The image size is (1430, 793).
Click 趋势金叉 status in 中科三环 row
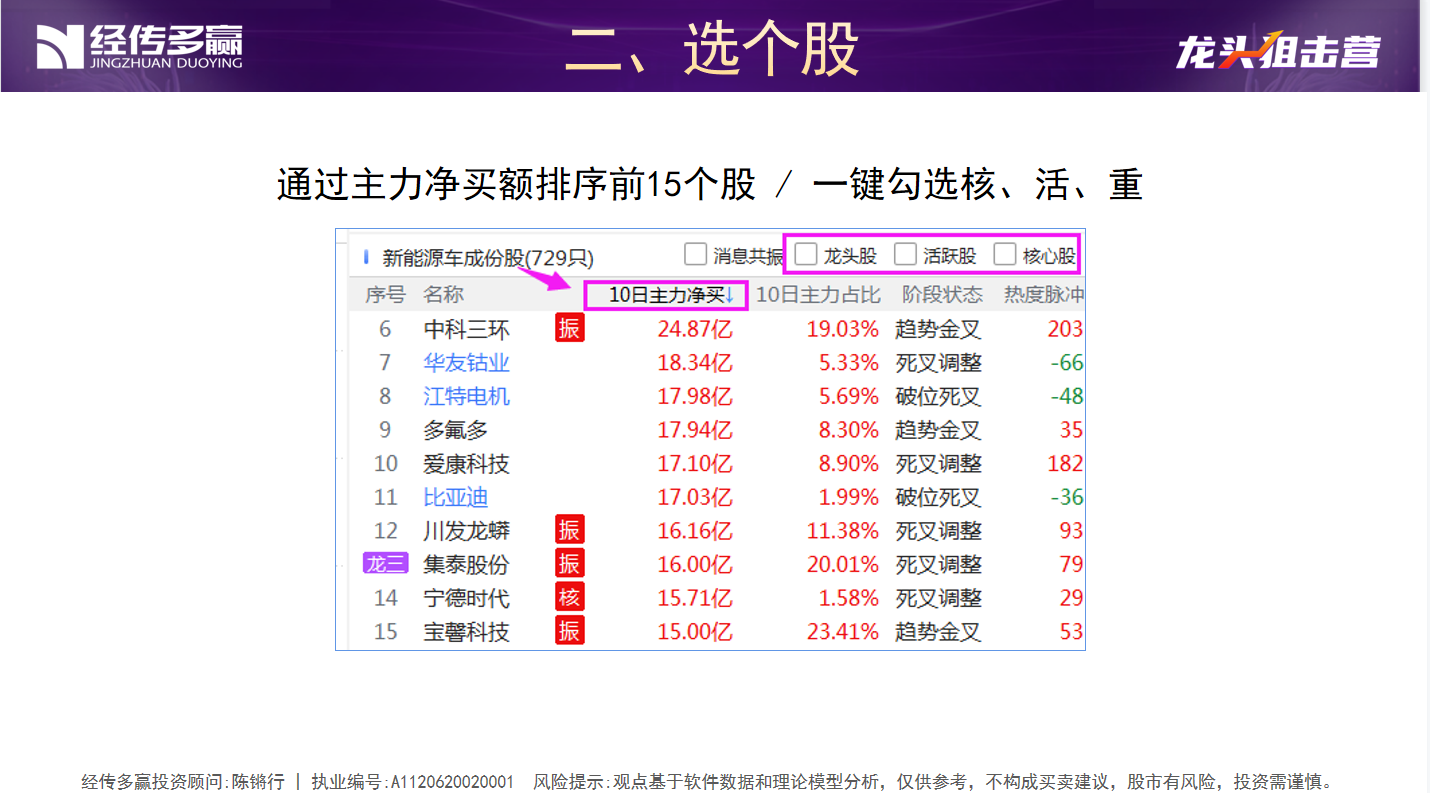[938, 329]
